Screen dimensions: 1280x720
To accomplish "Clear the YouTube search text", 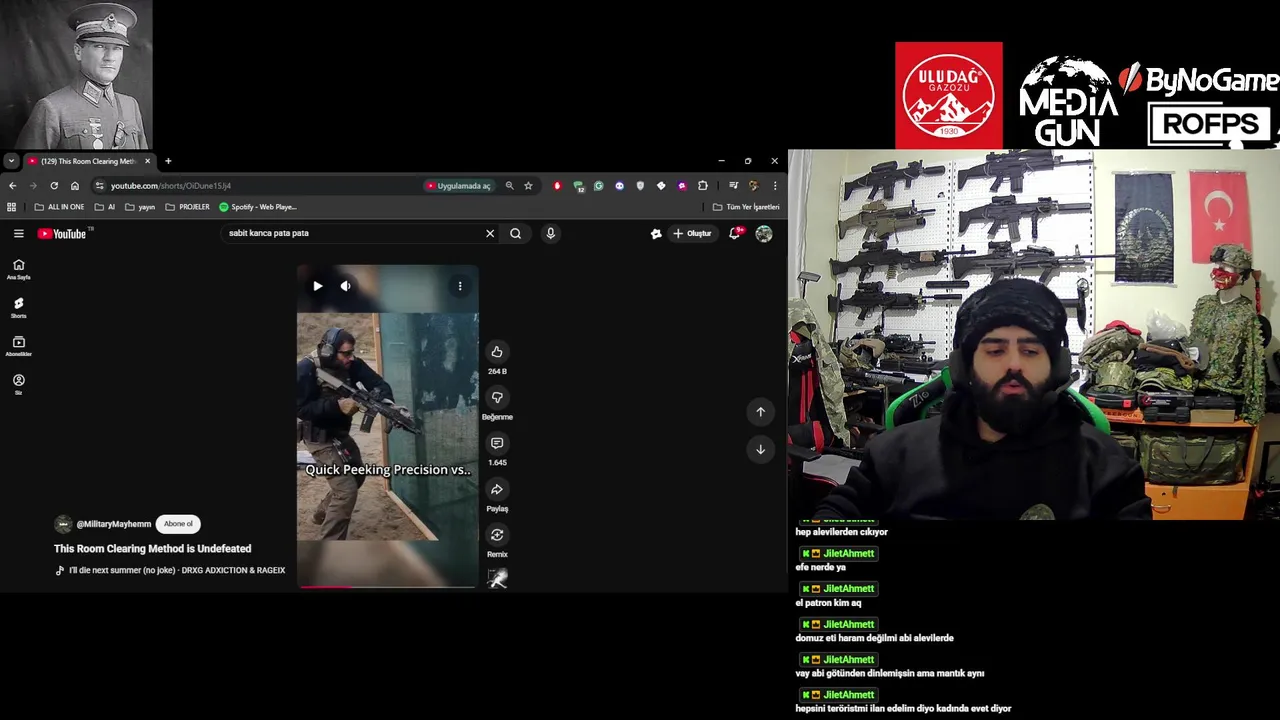I will 490,233.
